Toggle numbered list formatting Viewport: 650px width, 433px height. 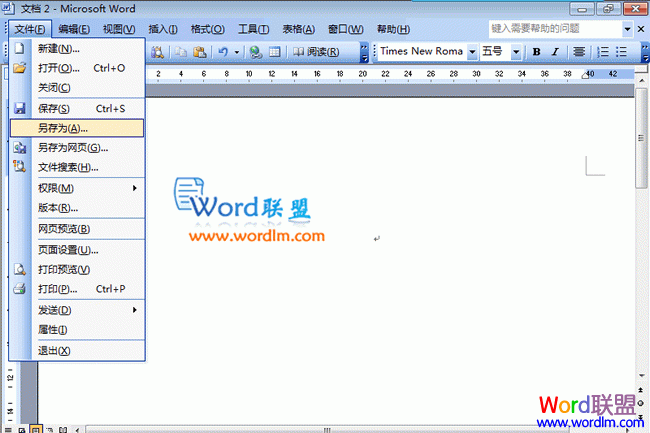tap(603, 52)
